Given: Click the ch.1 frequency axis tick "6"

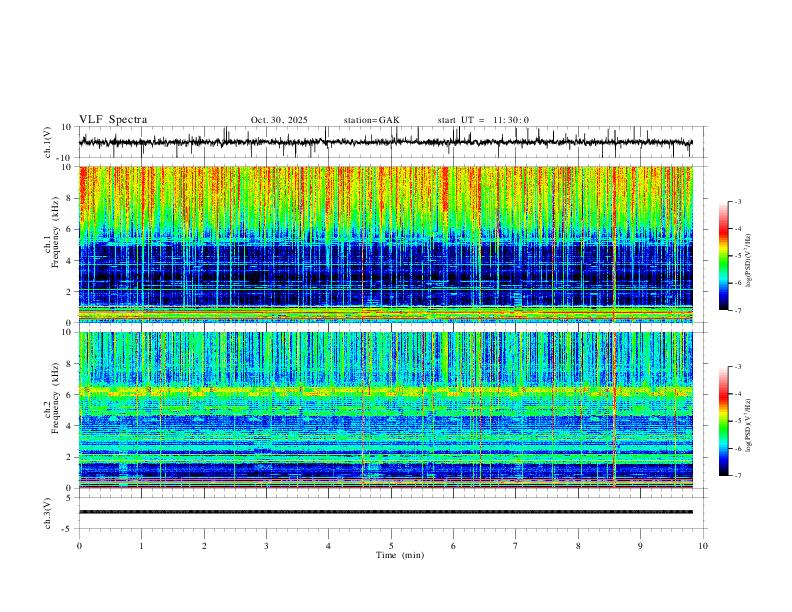Looking at the screenshot, I should click(69, 229).
